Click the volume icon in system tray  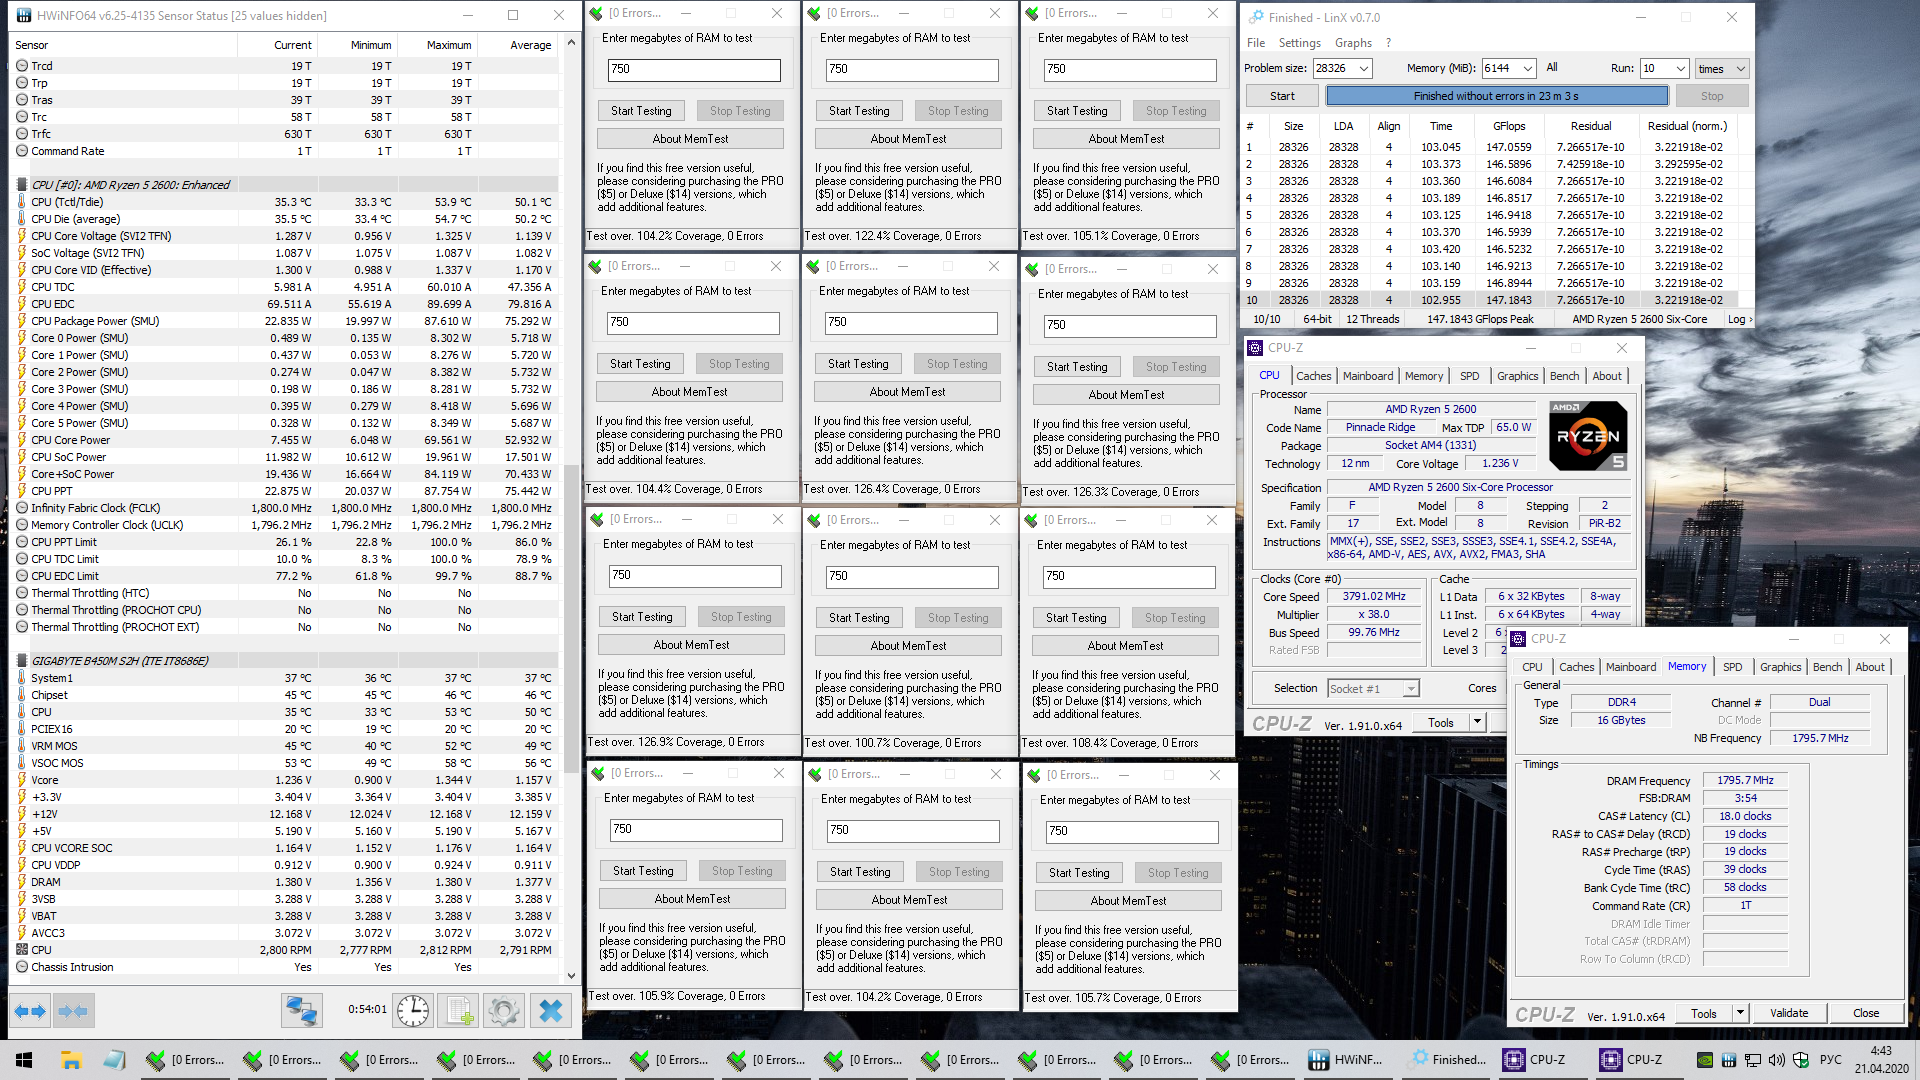coord(1776,1060)
